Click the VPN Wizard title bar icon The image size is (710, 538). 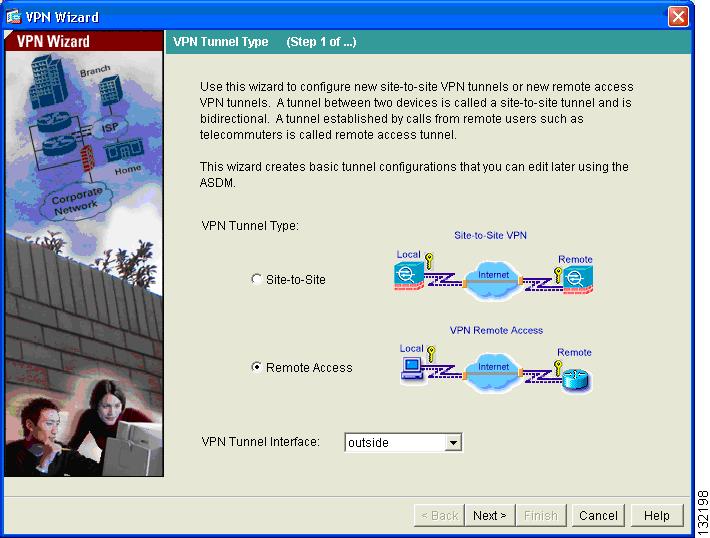coord(14,17)
